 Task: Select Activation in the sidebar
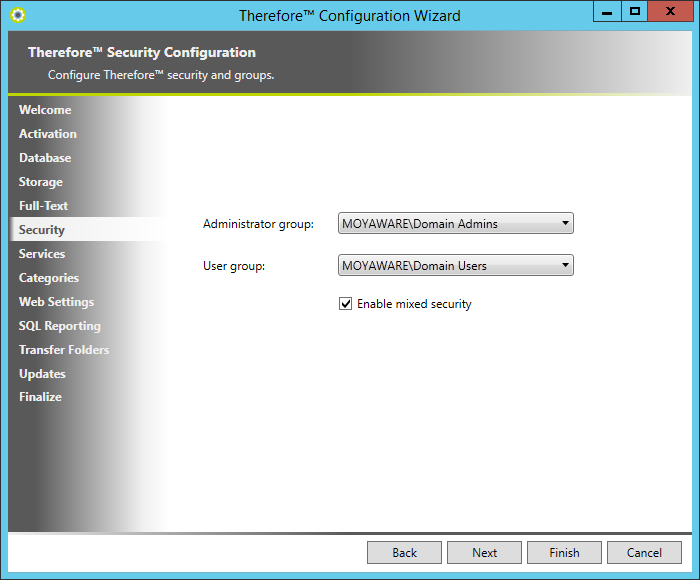point(47,134)
